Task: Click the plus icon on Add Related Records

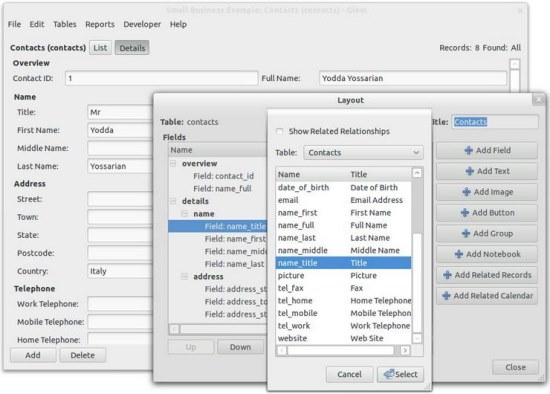Action: pos(447,275)
